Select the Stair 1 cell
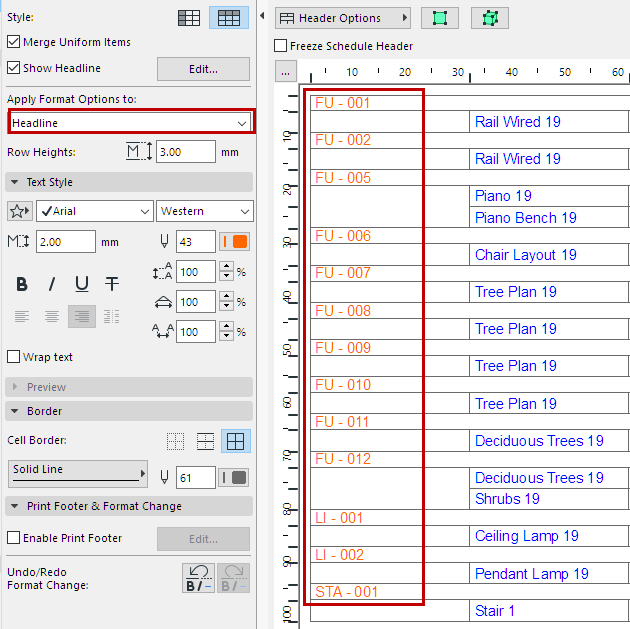Image resolution: width=630 pixels, height=629 pixels. pyautogui.click(x=548, y=611)
